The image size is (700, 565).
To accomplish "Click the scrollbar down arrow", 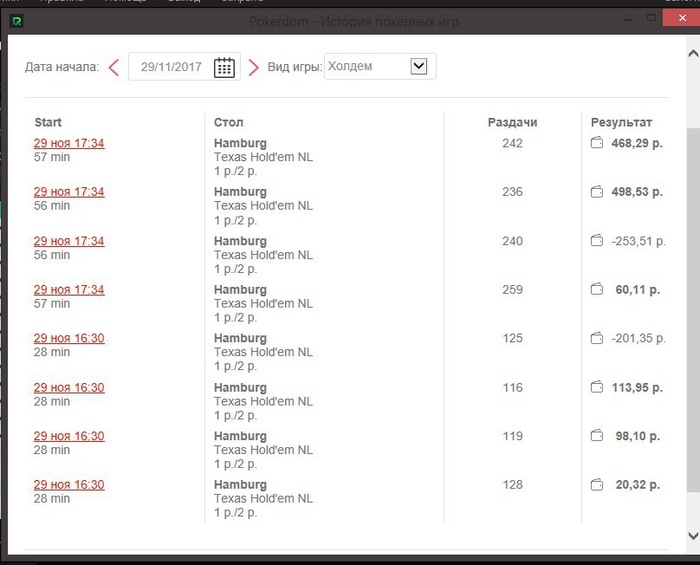I will click(693, 536).
